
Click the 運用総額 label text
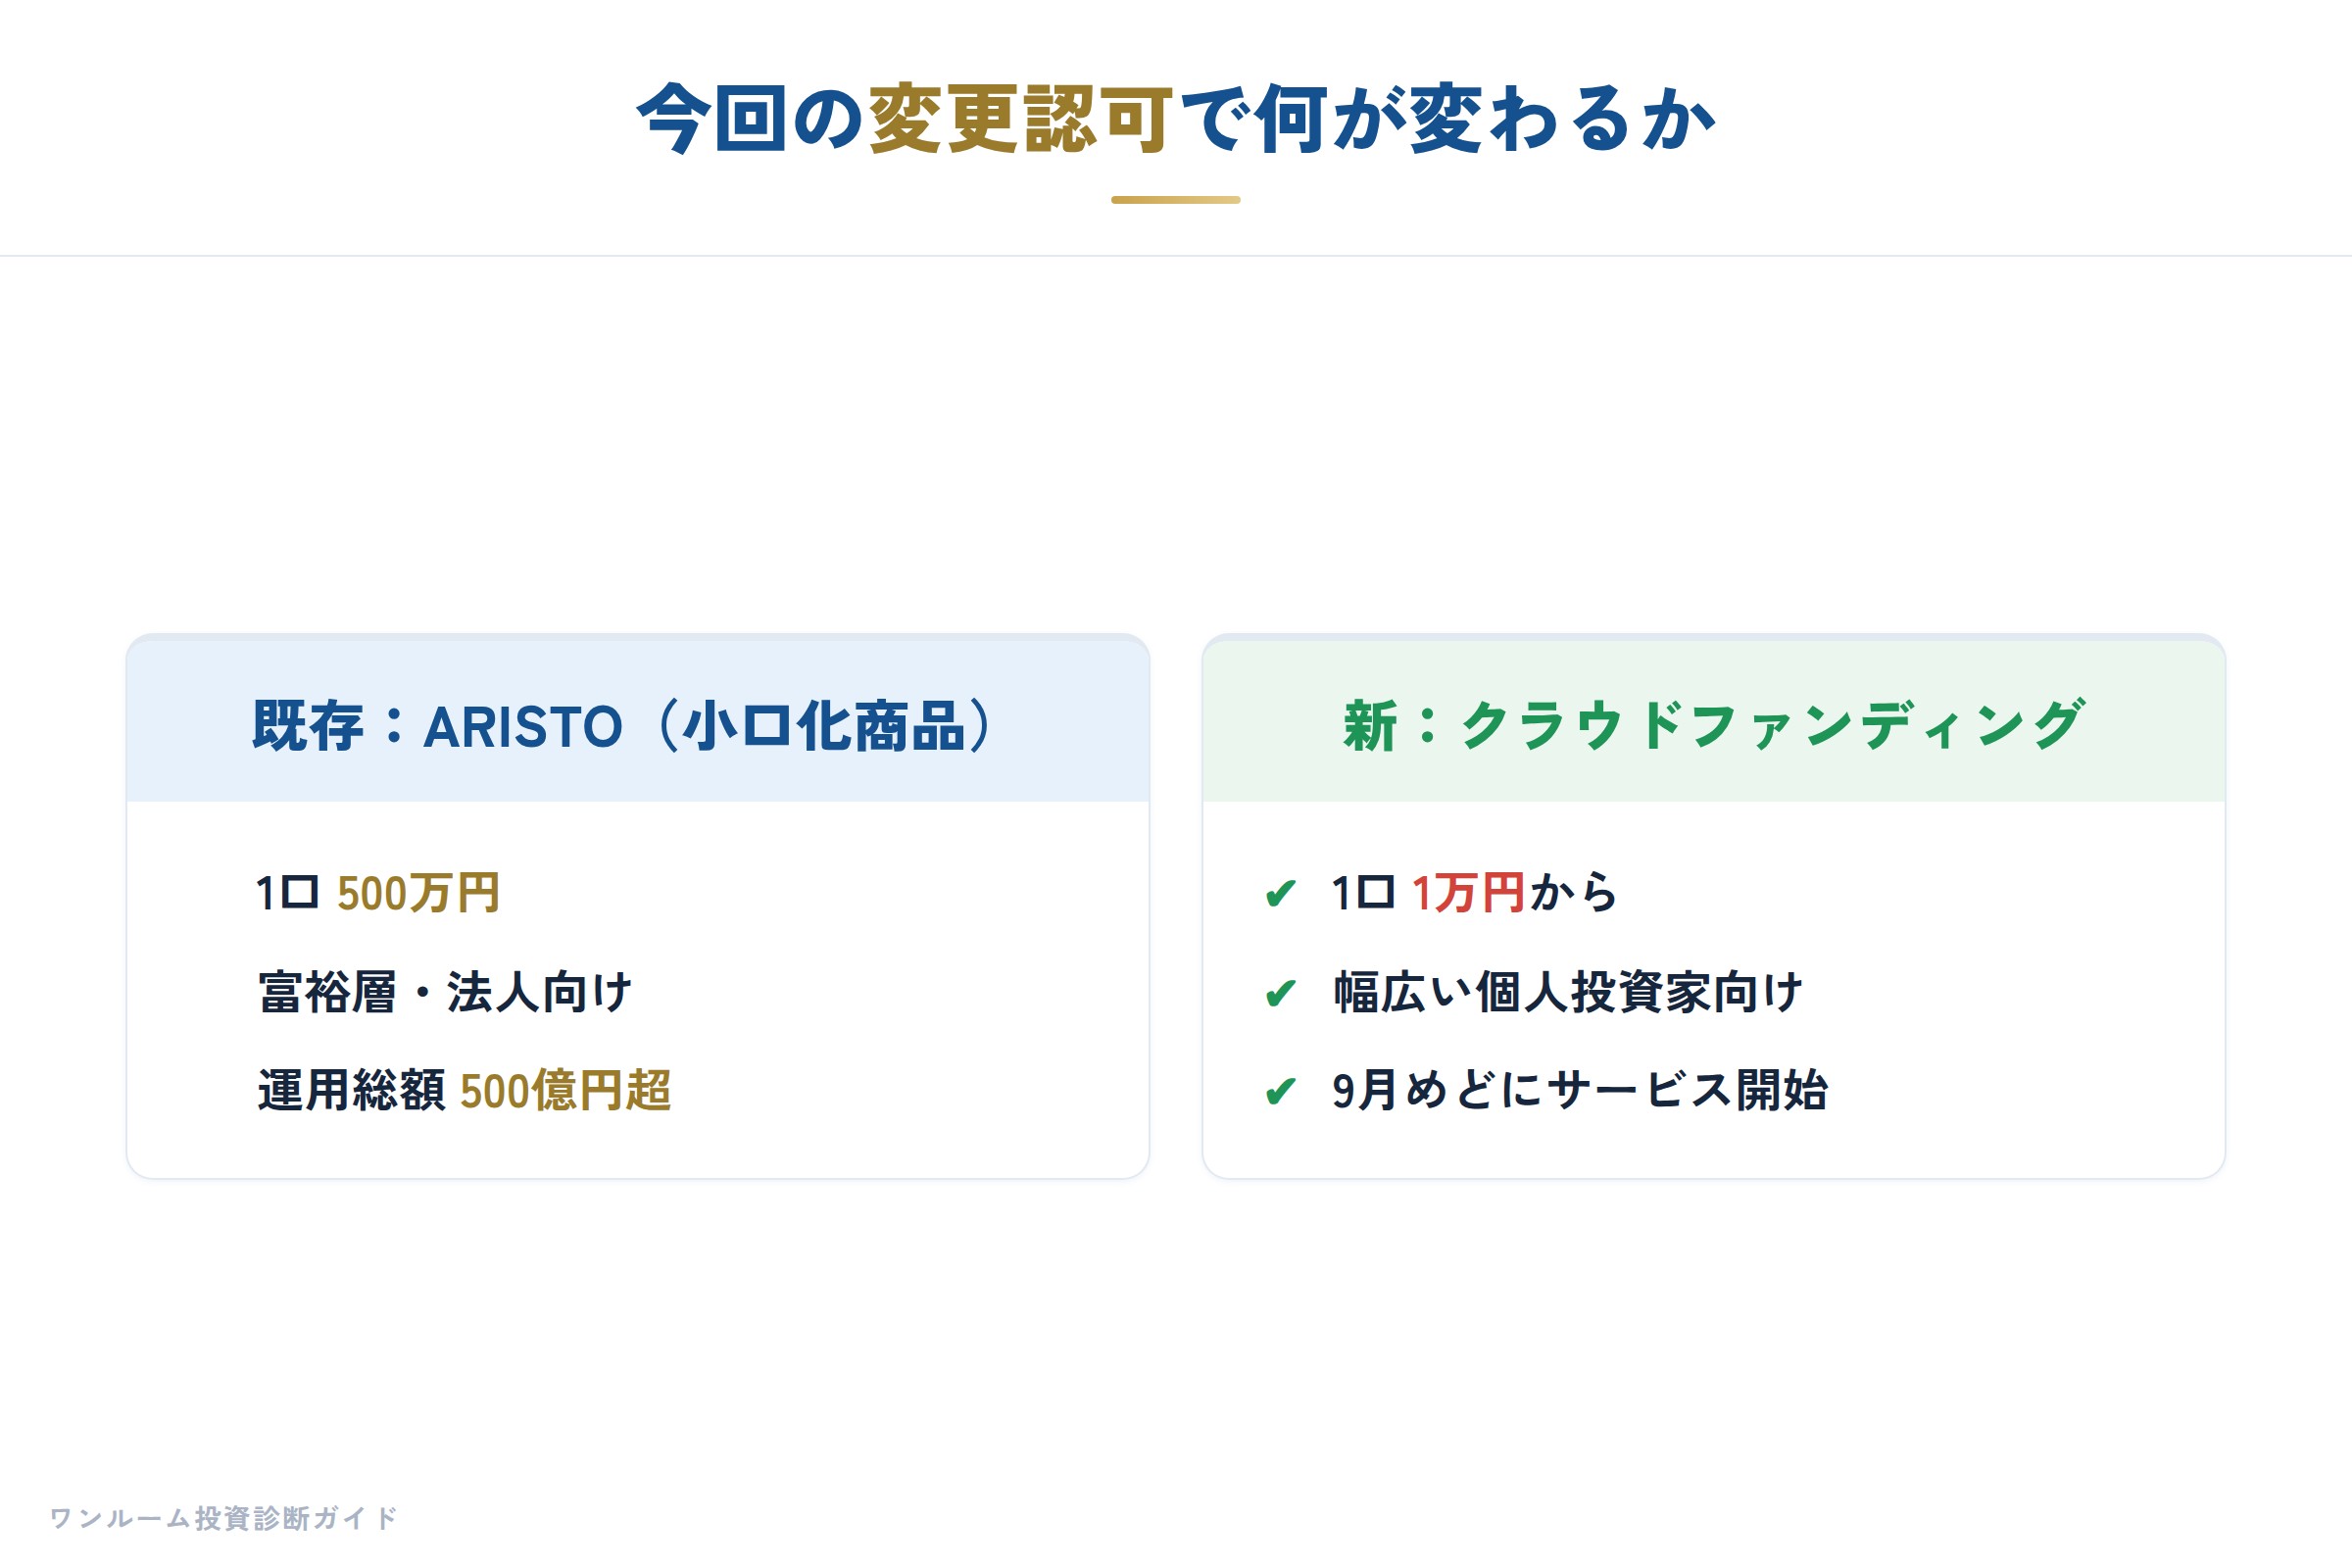pos(351,1090)
